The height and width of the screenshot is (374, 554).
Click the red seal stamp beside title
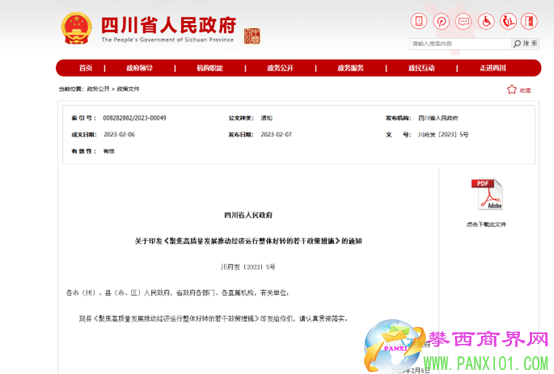click(252, 36)
